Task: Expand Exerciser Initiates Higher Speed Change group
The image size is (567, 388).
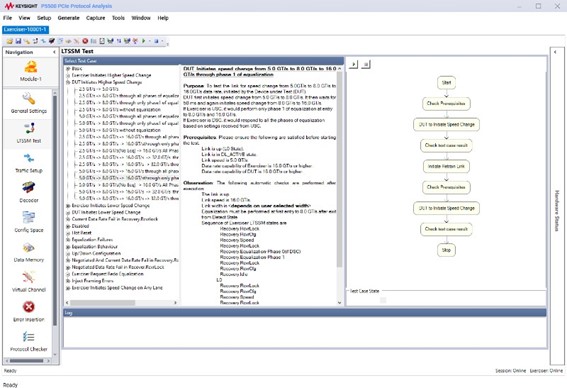Action: (68, 76)
